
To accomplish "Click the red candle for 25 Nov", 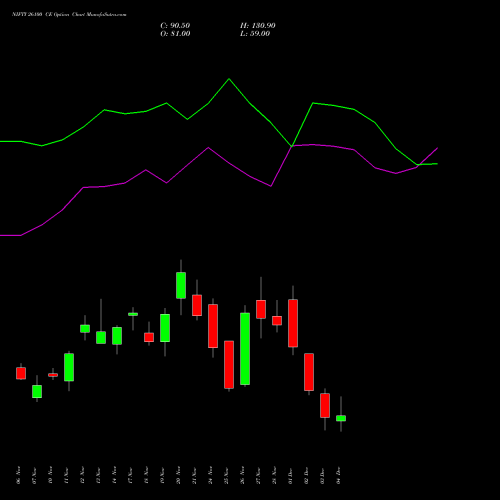I will point(229,364).
